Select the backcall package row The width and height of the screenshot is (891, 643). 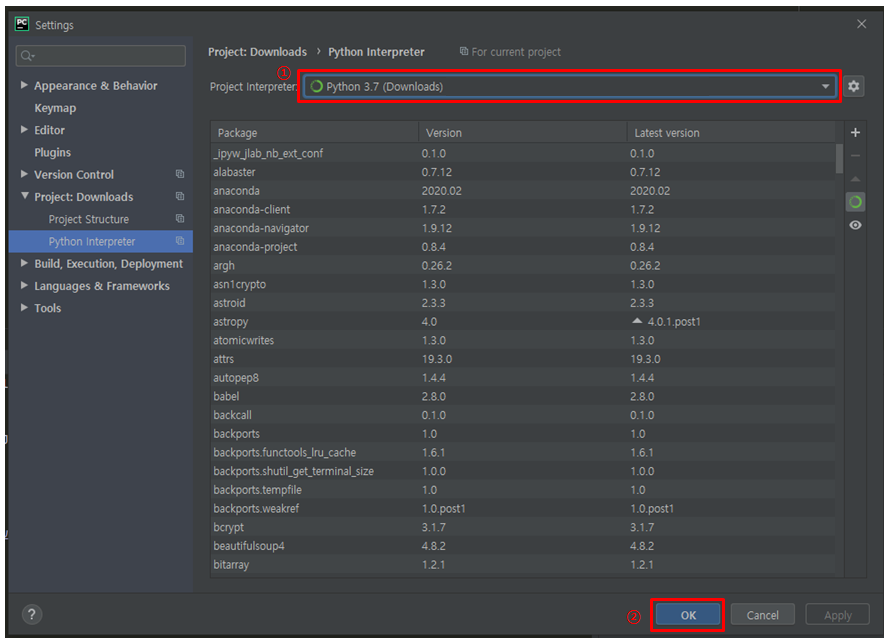click(523, 415)
